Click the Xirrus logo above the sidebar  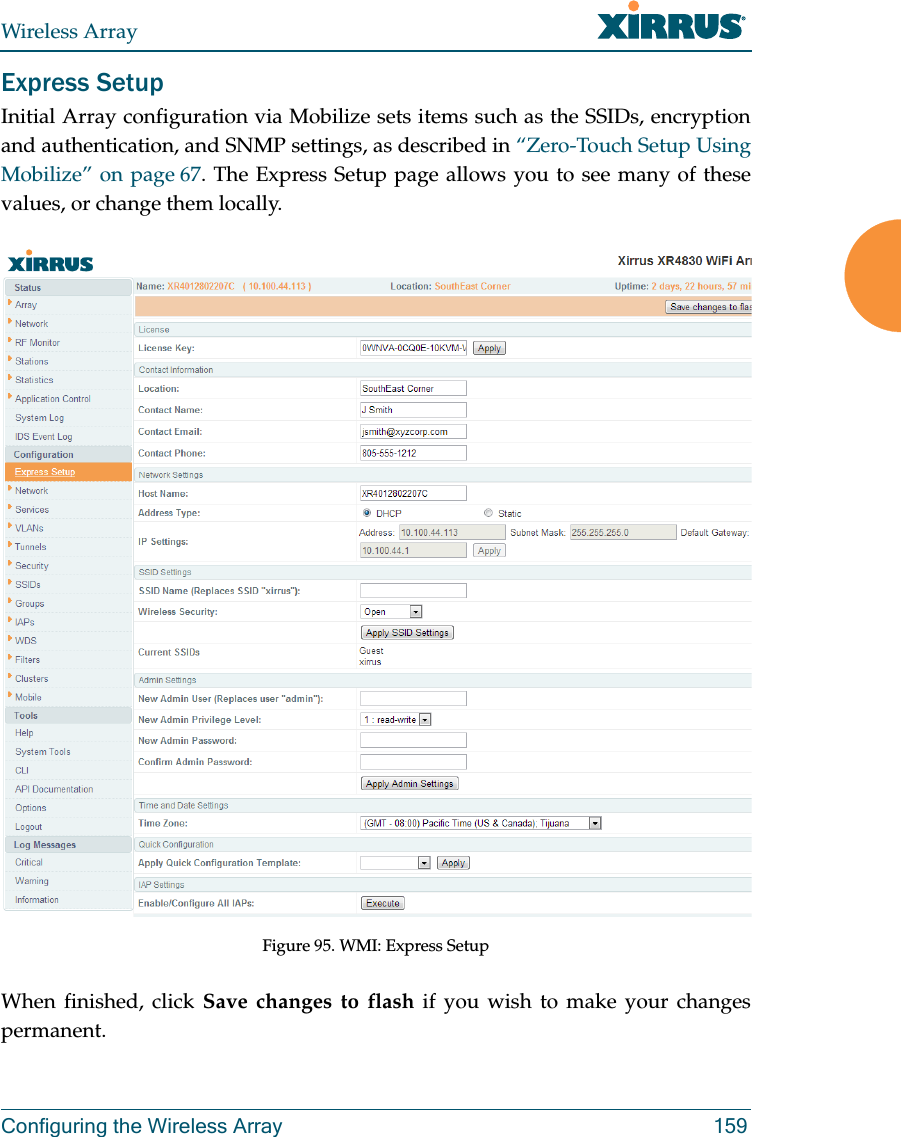[50, 261]
